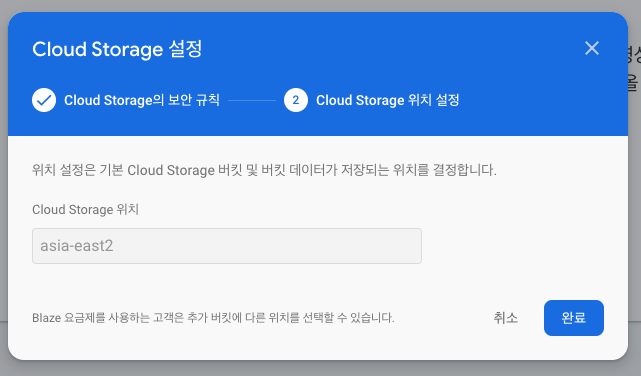
Task: Go back to Cloud Storage의 보안 규칙 step
Action: [x=141, y=100]
